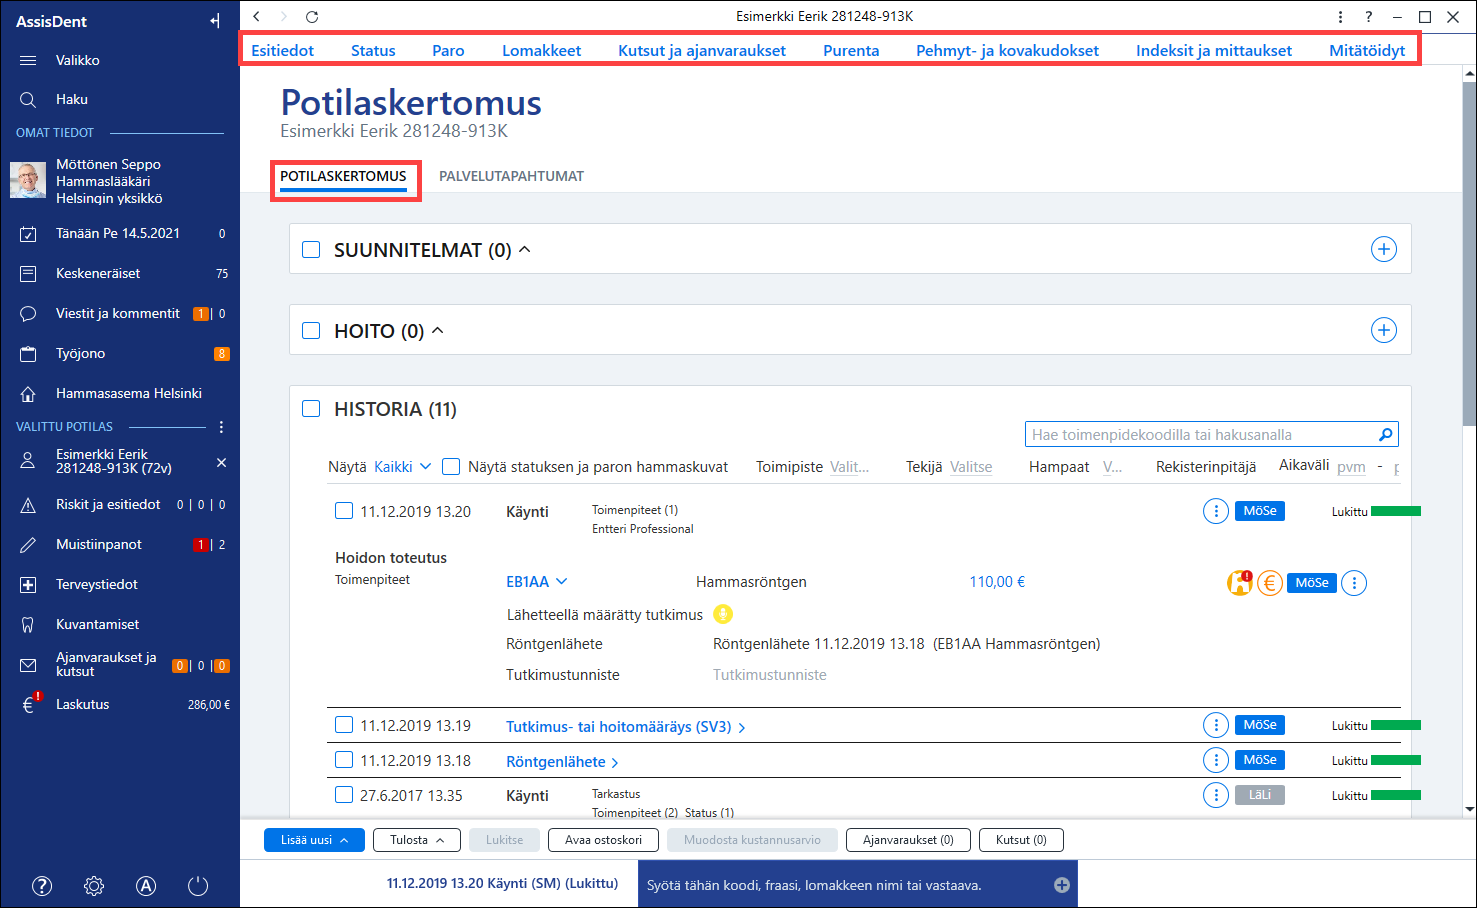Screen dimensions: 1477x908
Task: Click the Kutsut (0) button
Action: (1021, 840)
